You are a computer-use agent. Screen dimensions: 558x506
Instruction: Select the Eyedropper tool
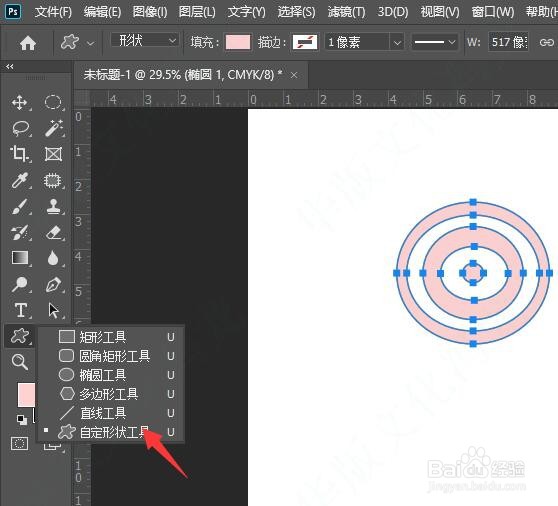click(x=20, y=180)
